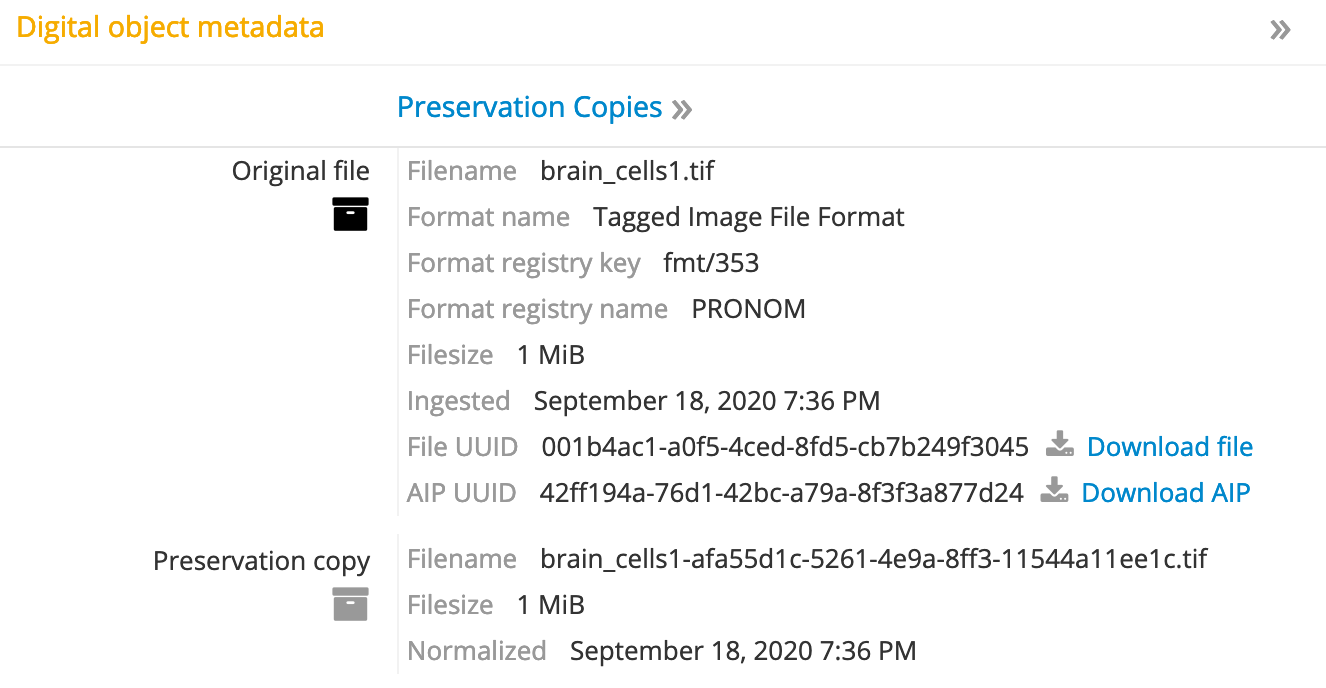Click the Original file label
The image size is (1326, 688).
coord(300,171)
